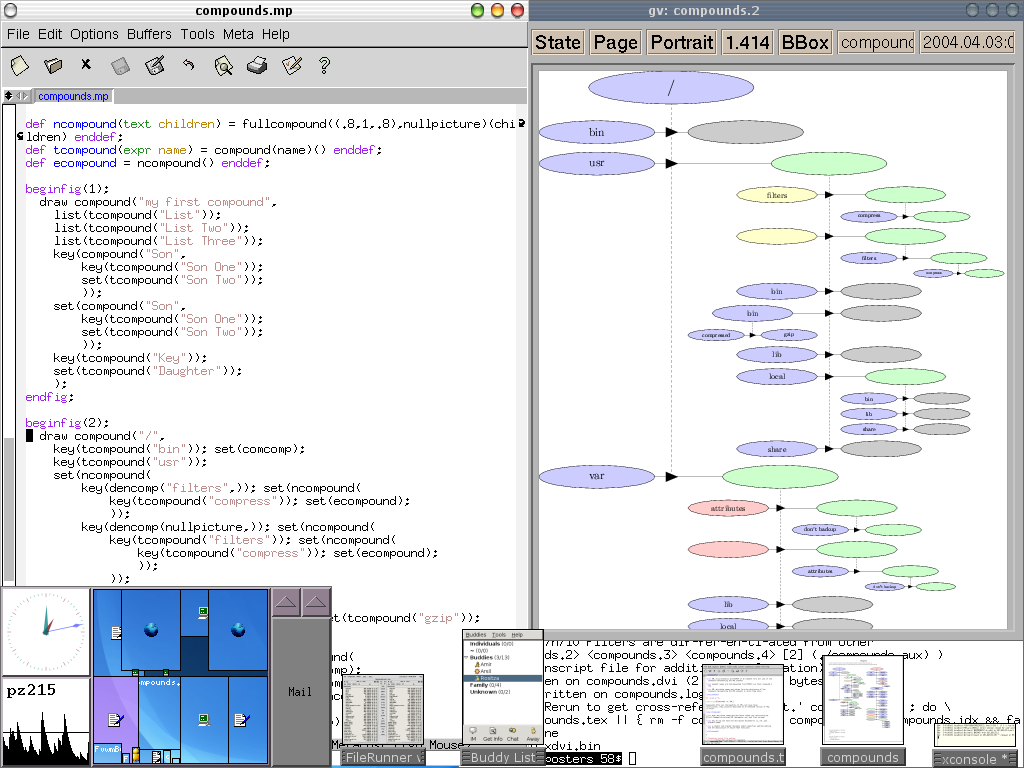Open the BBox media dropdown in gv
This screenshot has height=768, width=1024.
coord(805,42)
